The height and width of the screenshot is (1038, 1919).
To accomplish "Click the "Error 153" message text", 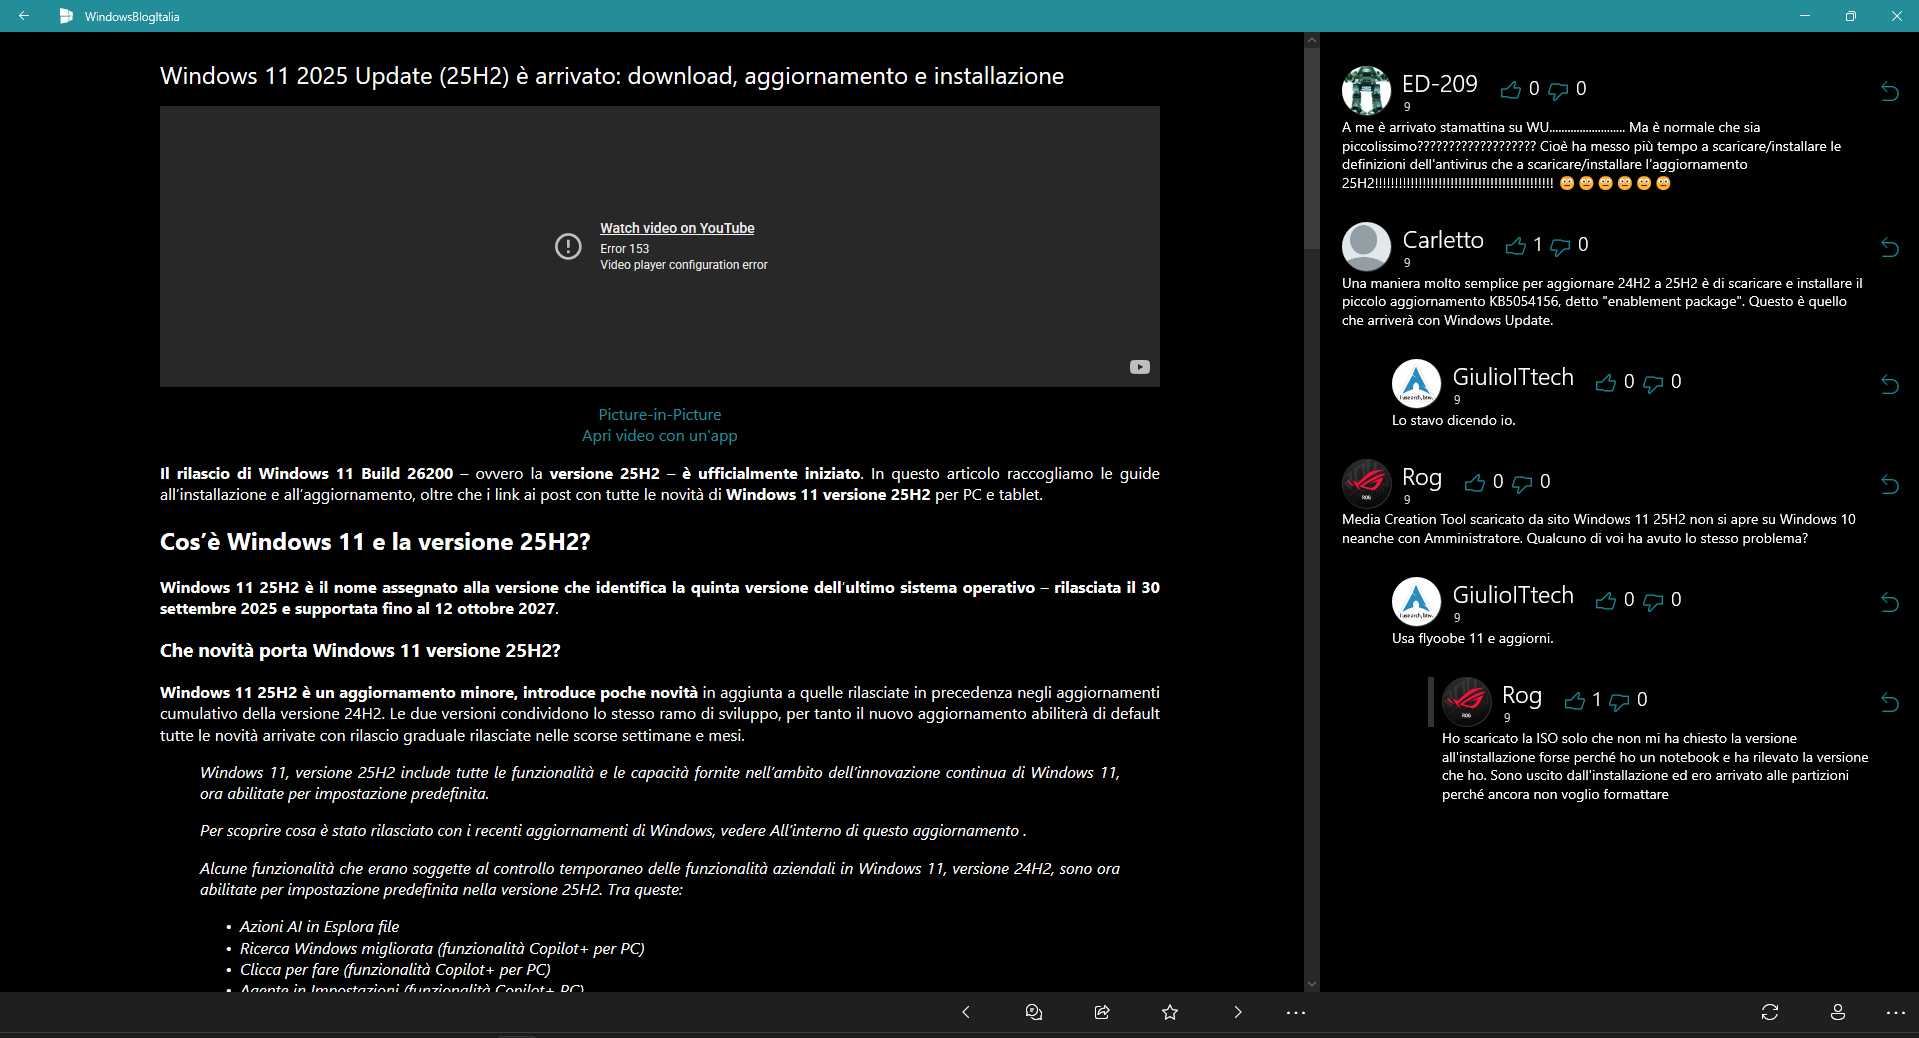I will 625,249.
